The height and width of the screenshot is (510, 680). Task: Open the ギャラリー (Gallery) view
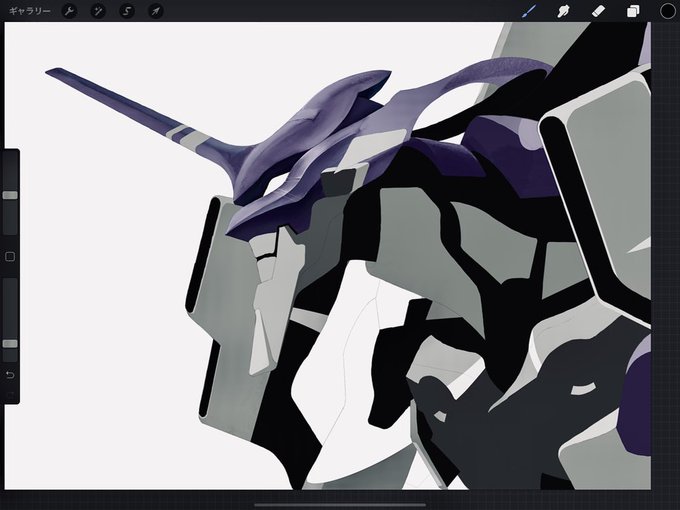pyautogui.click(x=29, y=11)
